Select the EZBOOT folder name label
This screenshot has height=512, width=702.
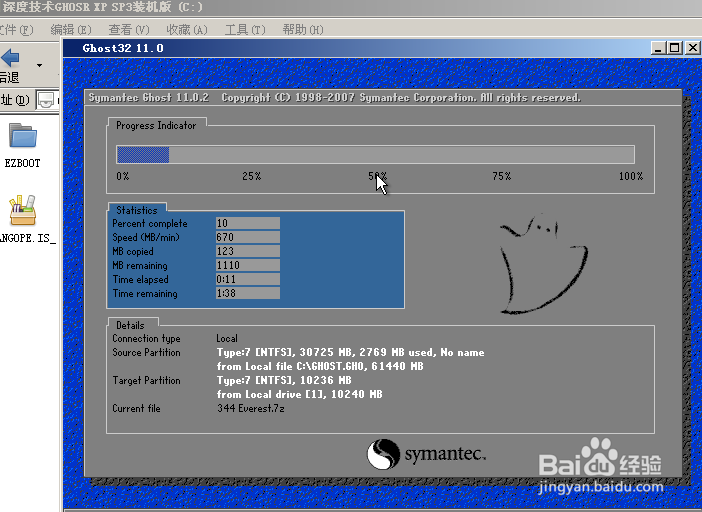tap(22, 163)
